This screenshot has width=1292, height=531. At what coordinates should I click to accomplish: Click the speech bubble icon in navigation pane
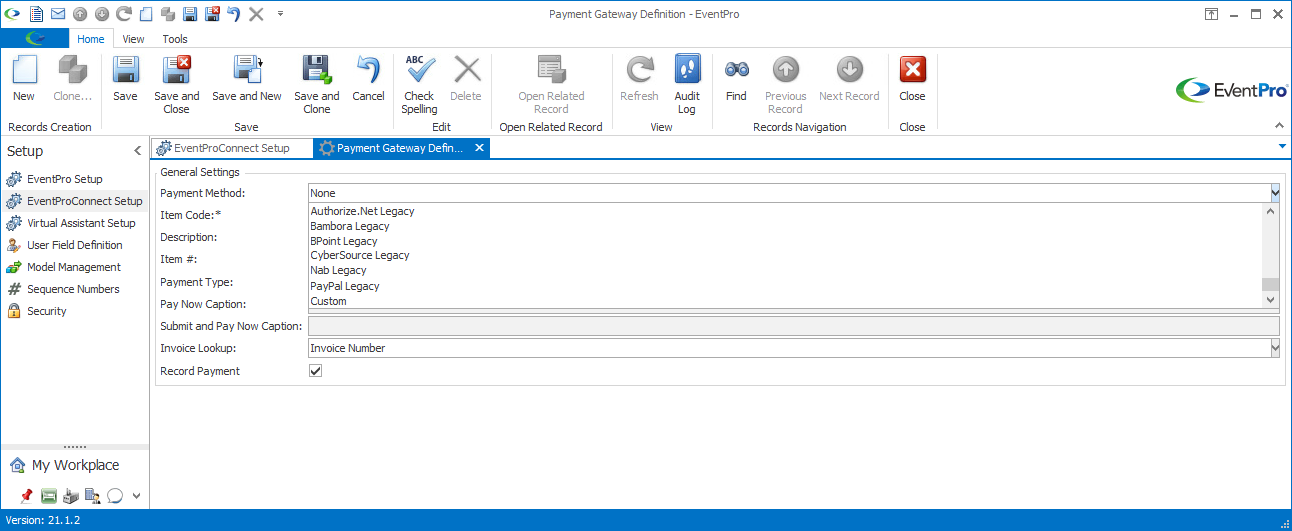tap(115, 495)
